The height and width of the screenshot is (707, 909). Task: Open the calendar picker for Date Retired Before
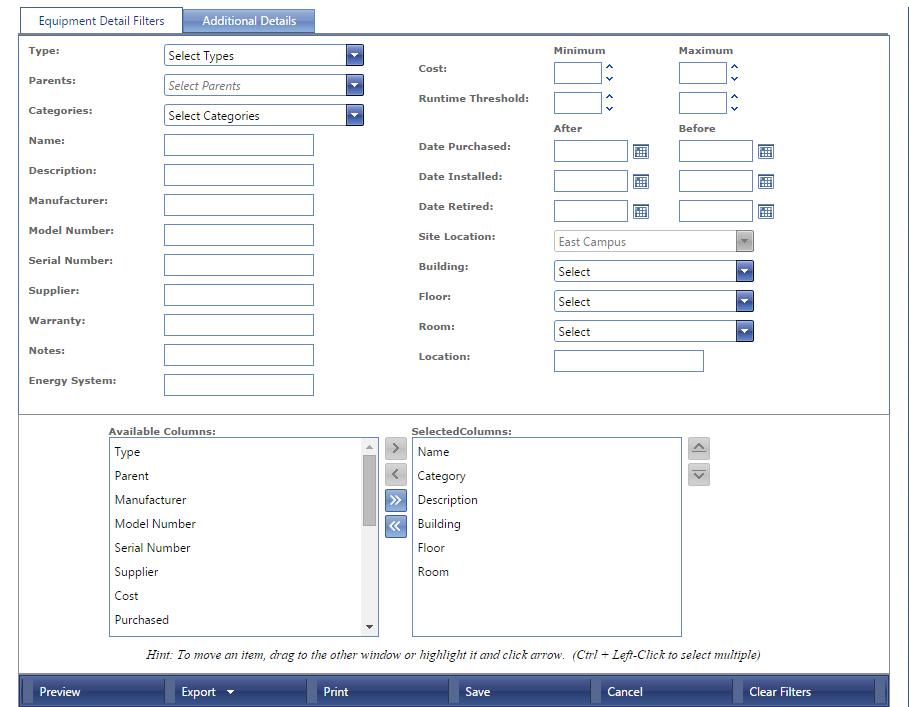click(766, 211)
